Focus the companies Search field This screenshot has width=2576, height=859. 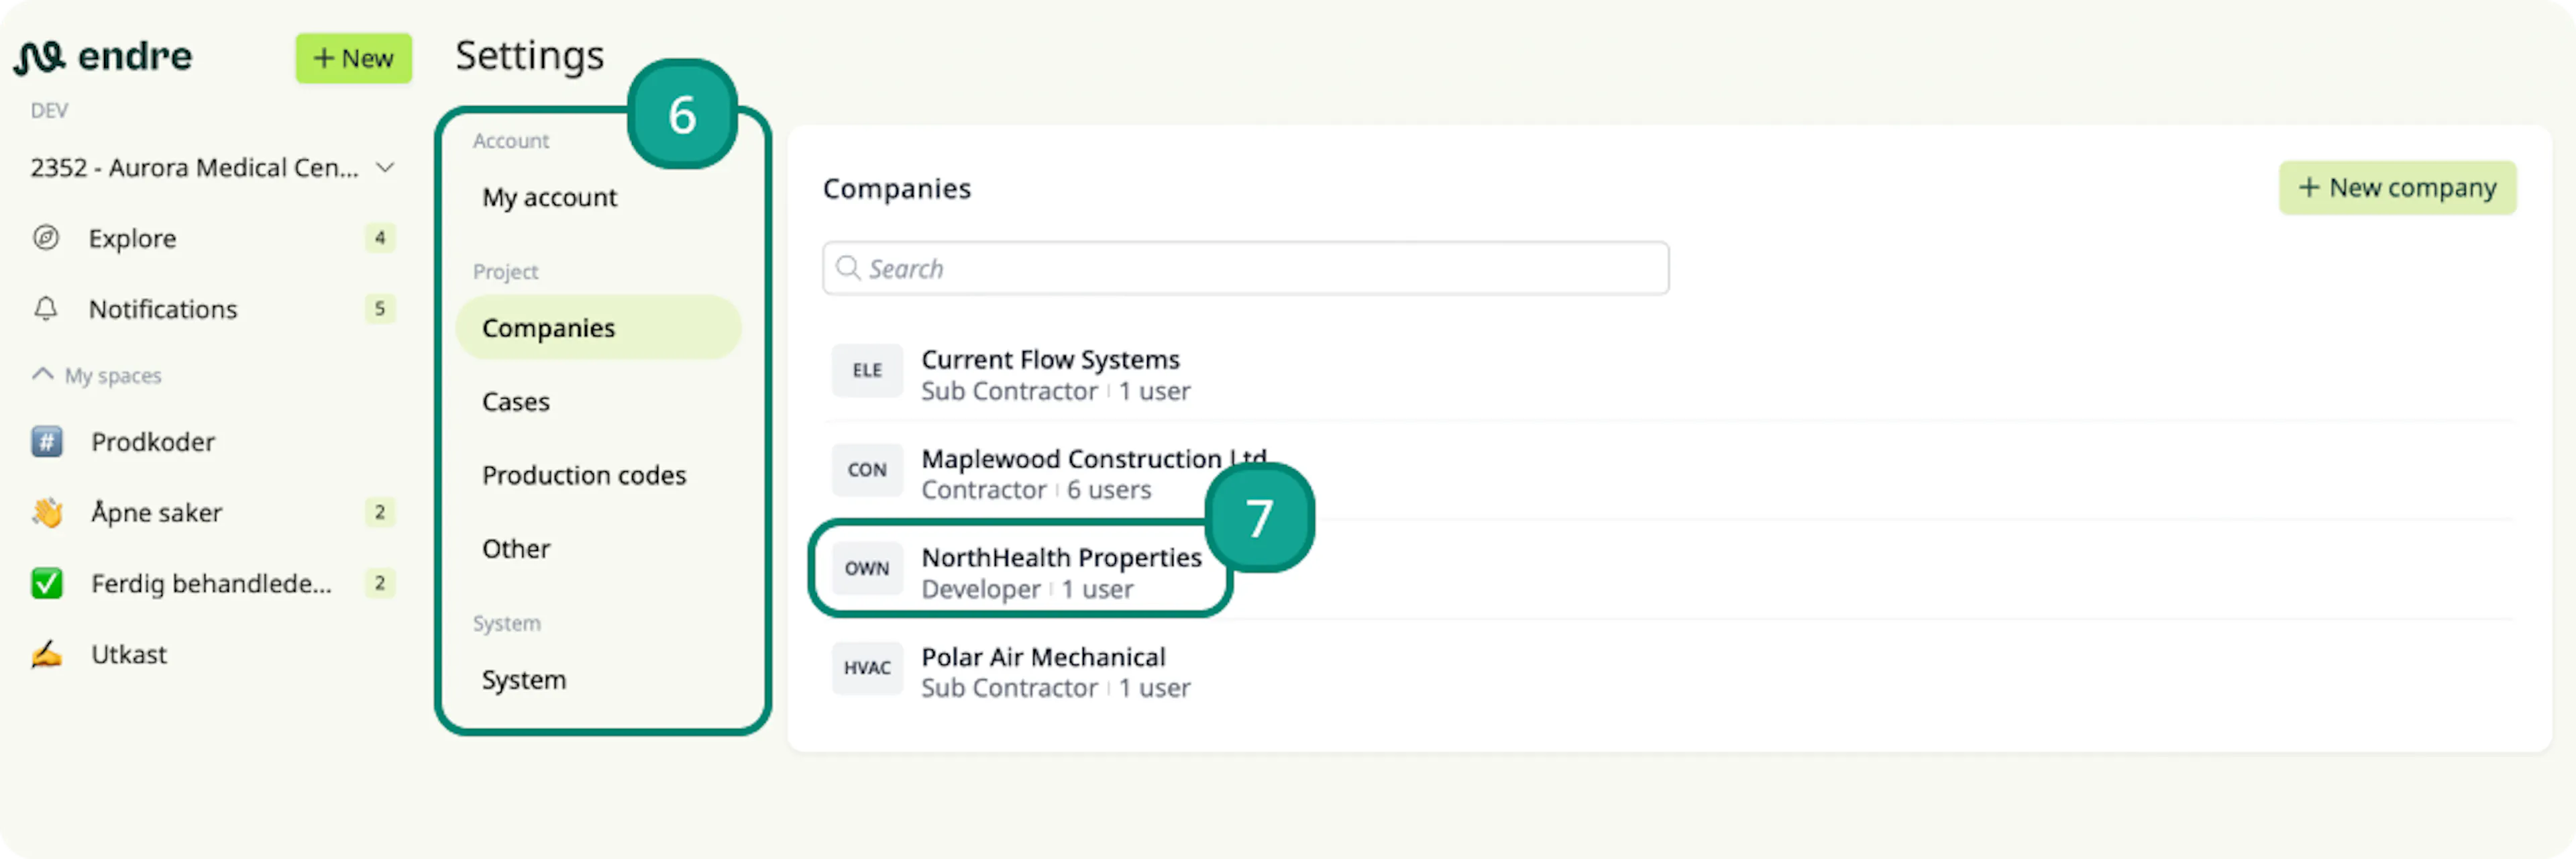tap(1245, 268)
